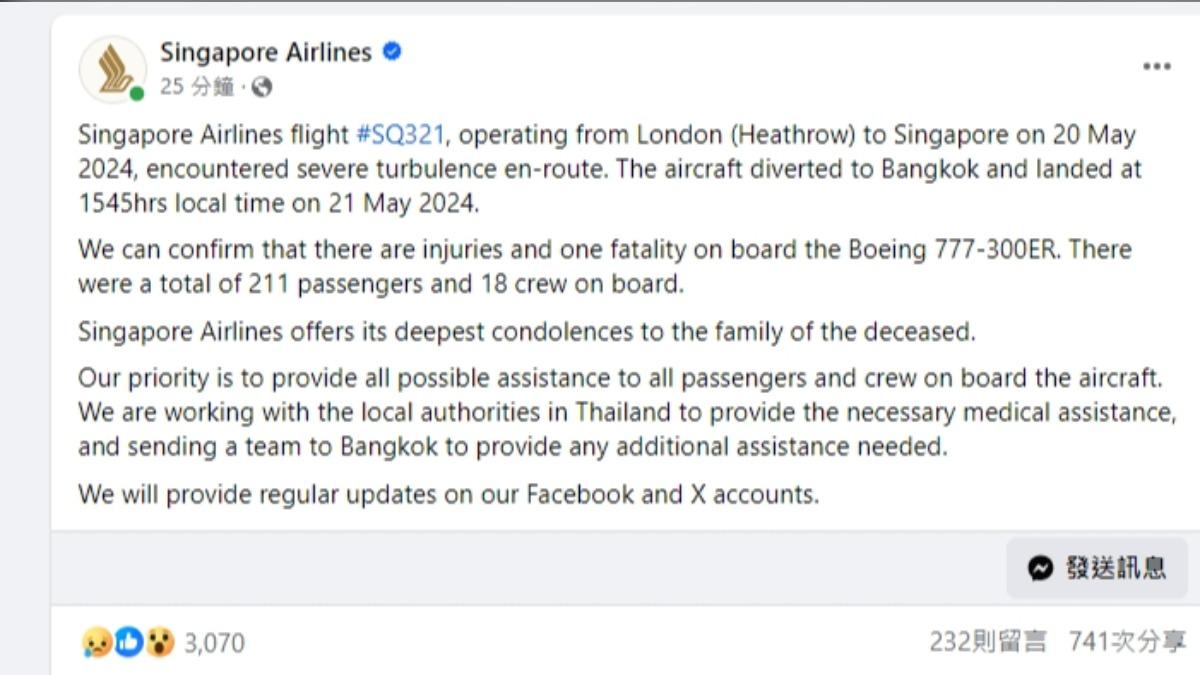Open the 25 分鐘 post timestamp

(x=197, y=87)
